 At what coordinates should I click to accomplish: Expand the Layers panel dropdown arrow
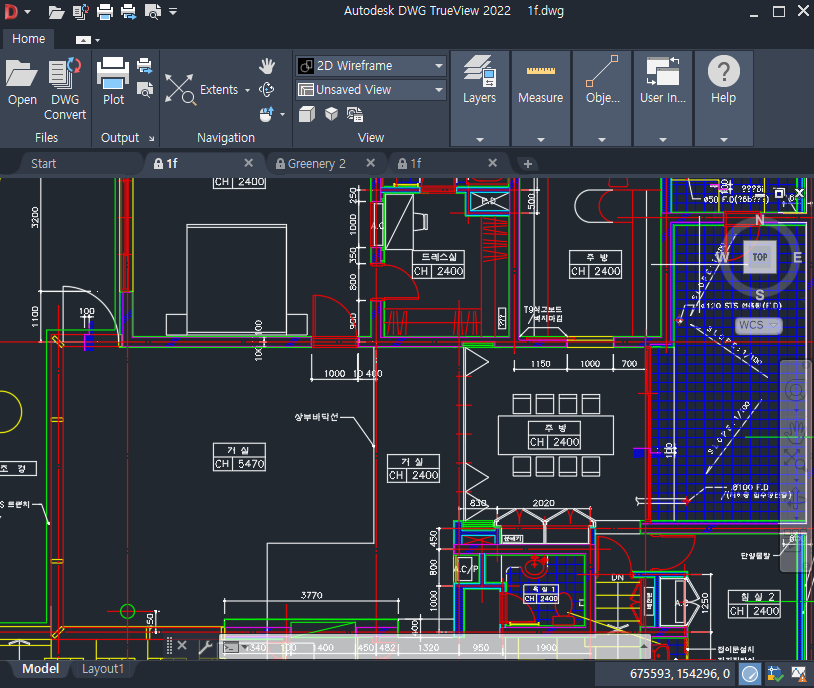480,140
